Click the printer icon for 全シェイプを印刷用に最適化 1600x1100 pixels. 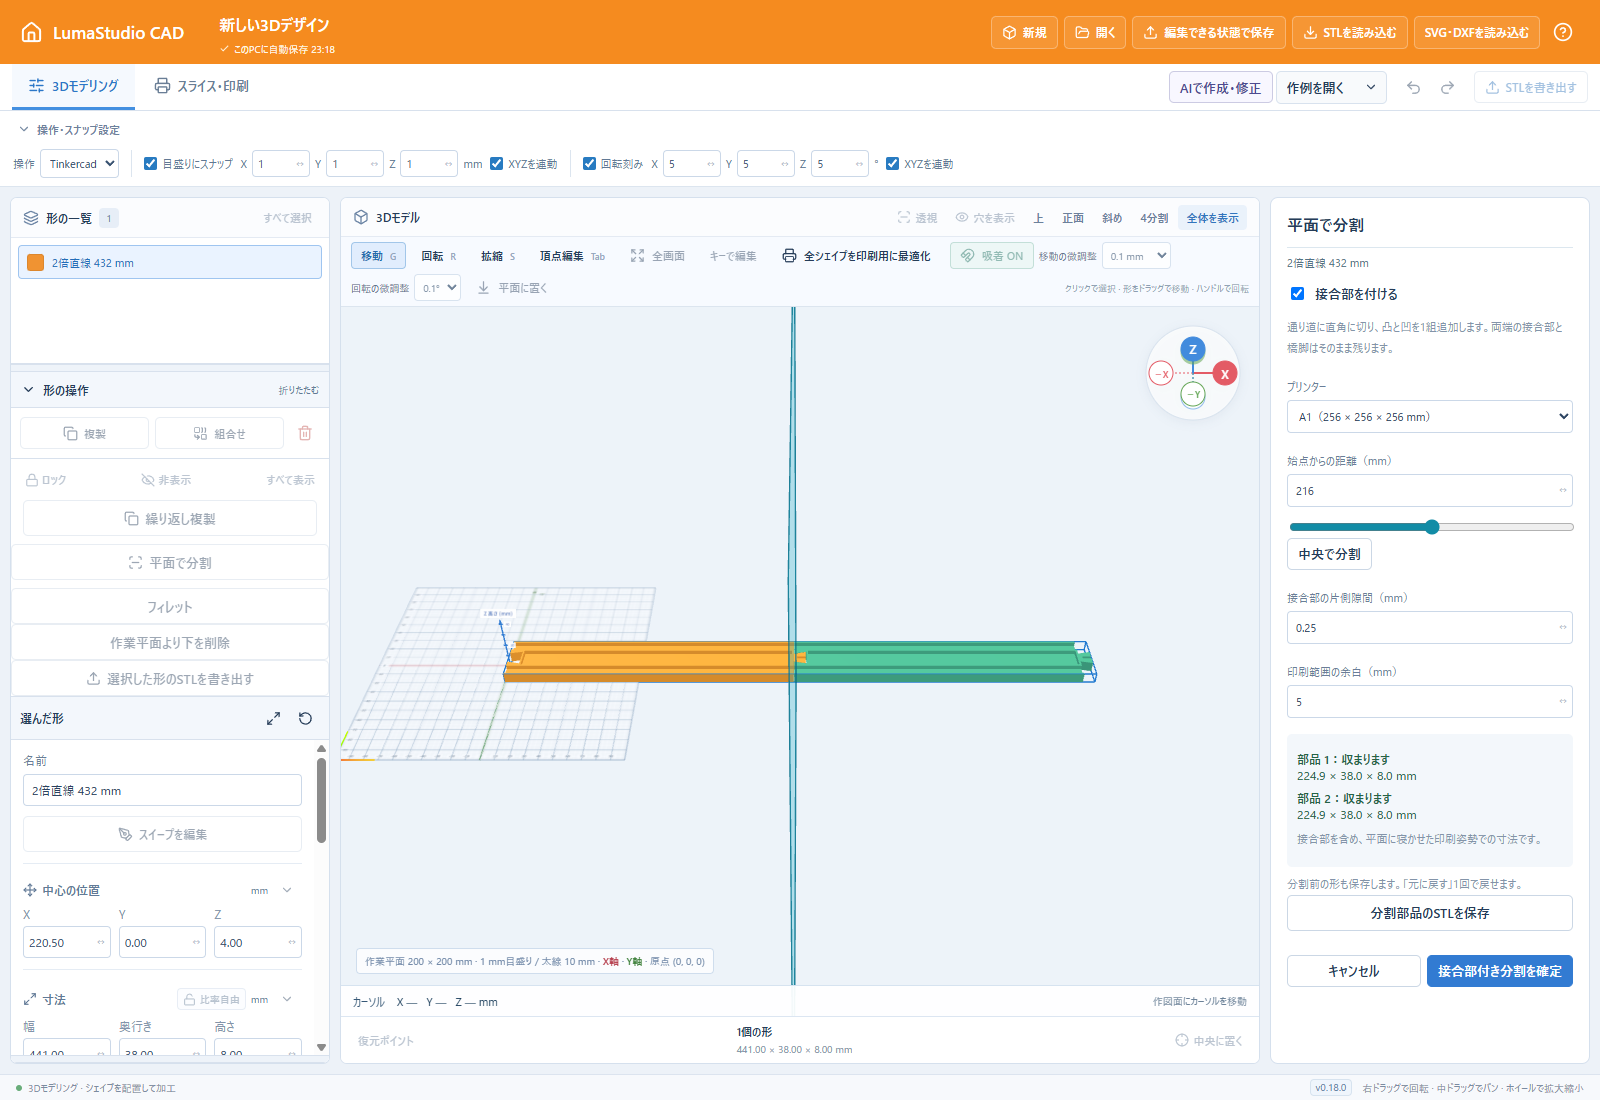[789, 256]
